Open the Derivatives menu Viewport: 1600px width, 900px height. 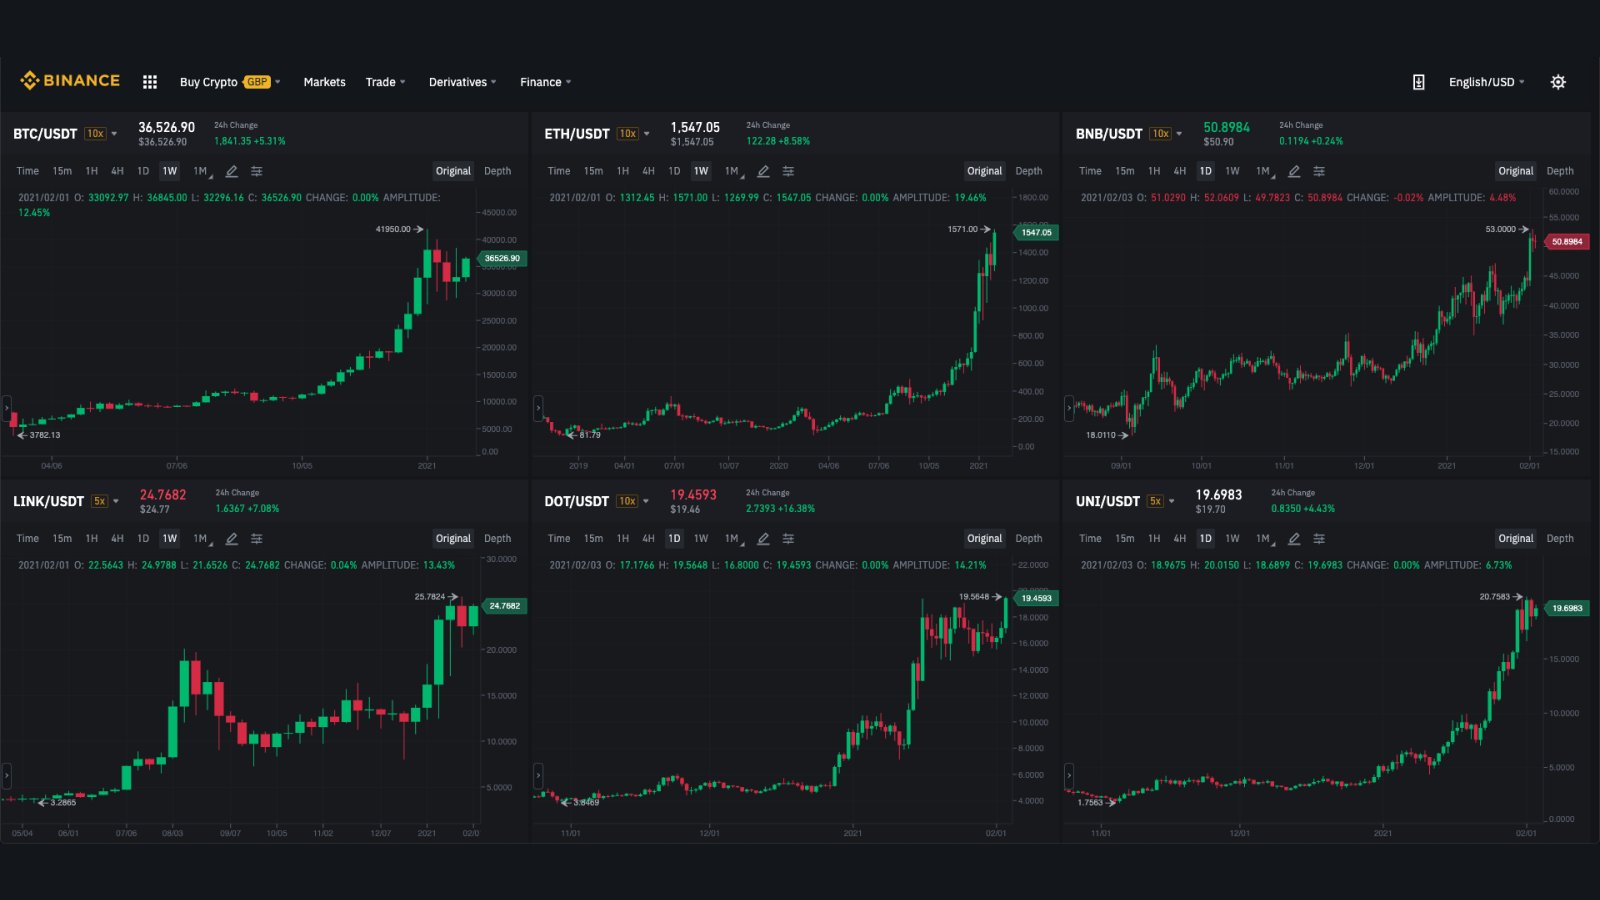[x=462, y=82]
